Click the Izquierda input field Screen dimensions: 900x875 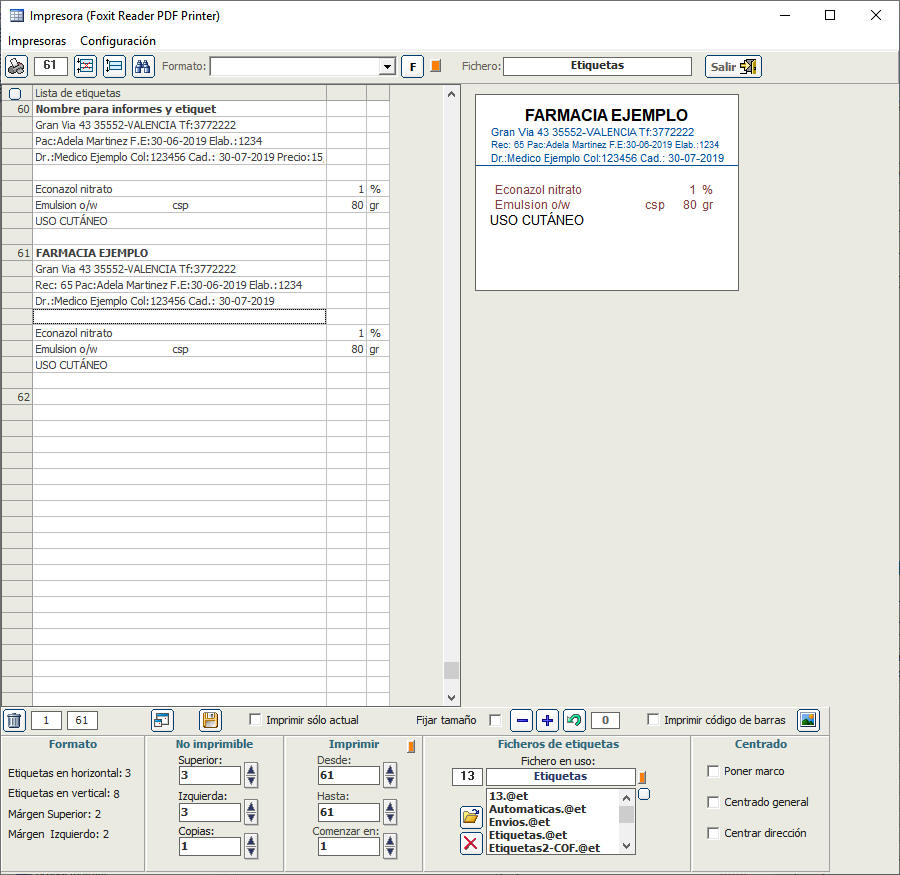pos(210,812)
